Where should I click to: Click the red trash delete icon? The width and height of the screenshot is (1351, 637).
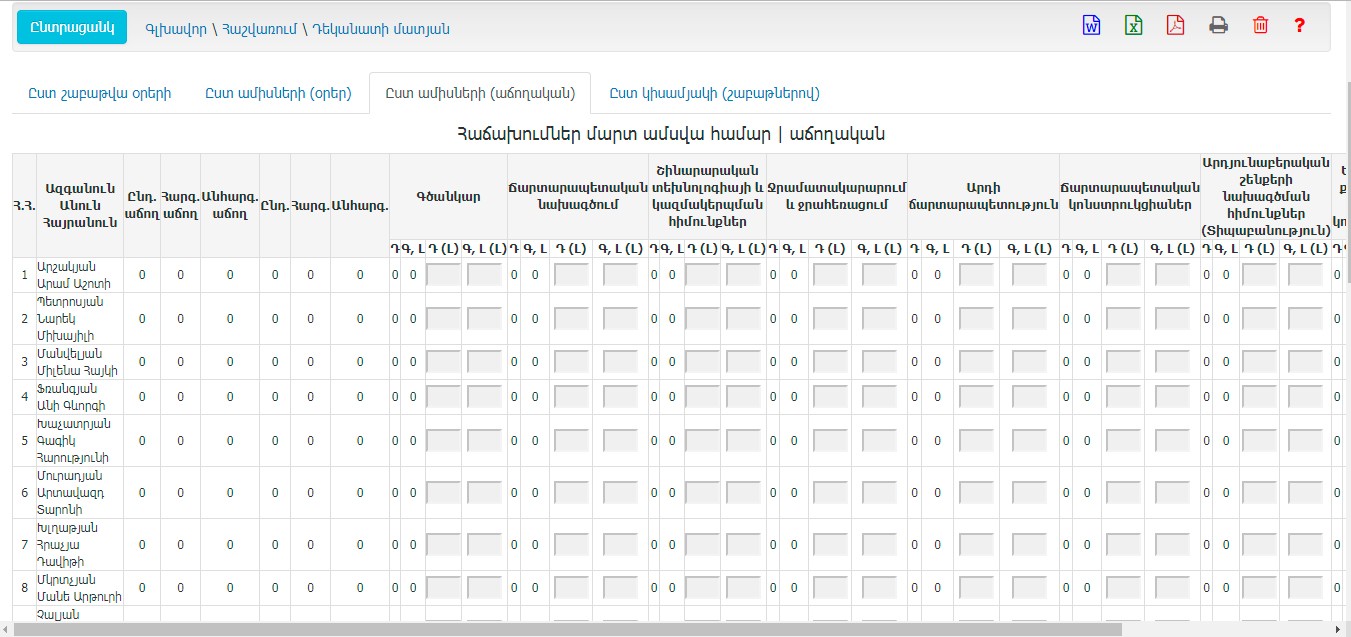coord(1260,26)
